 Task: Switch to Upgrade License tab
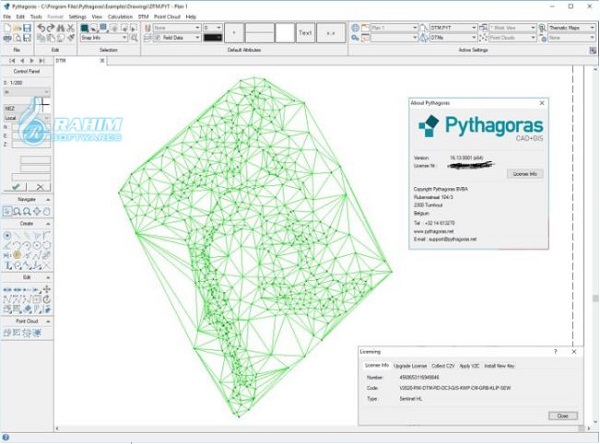[410, 366]
